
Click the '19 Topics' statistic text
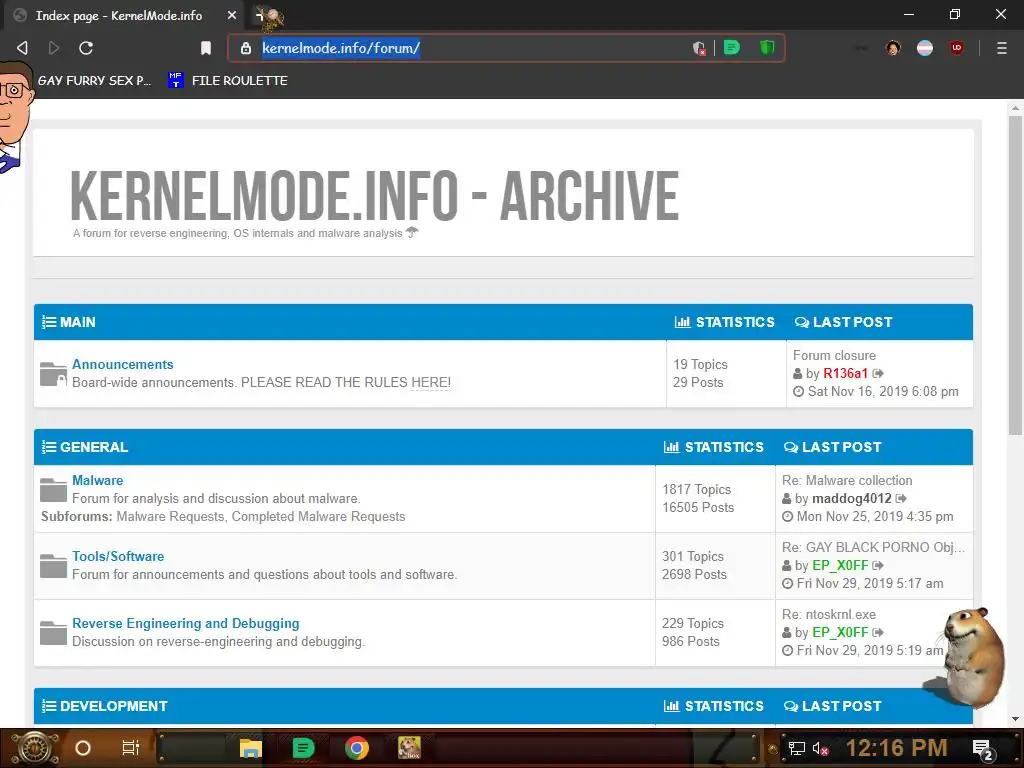pos(700,364)
